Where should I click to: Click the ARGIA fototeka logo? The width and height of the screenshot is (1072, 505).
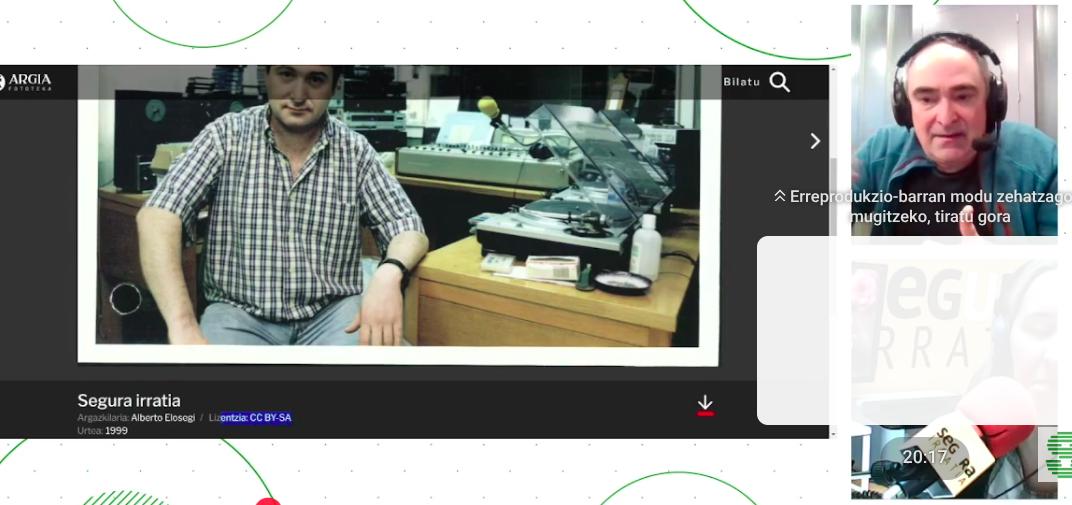point(26,82)
